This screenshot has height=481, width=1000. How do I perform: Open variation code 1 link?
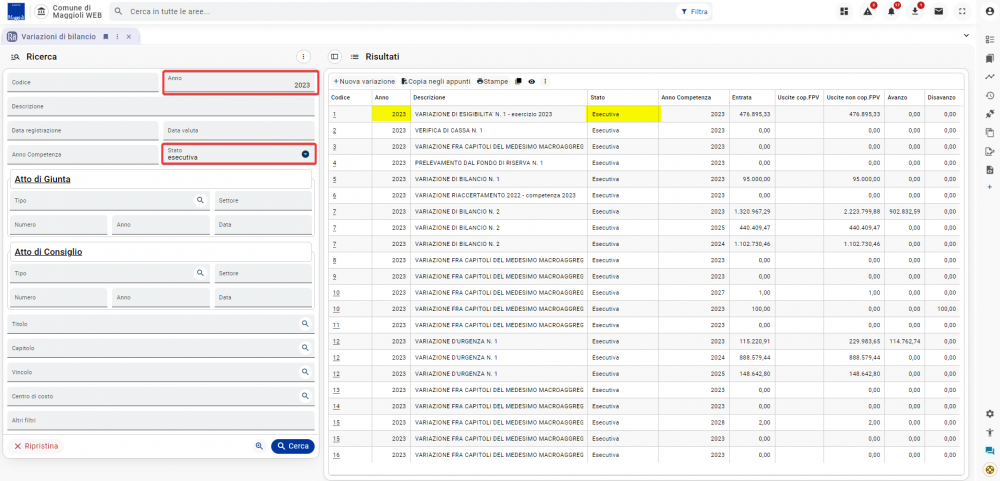334,114
